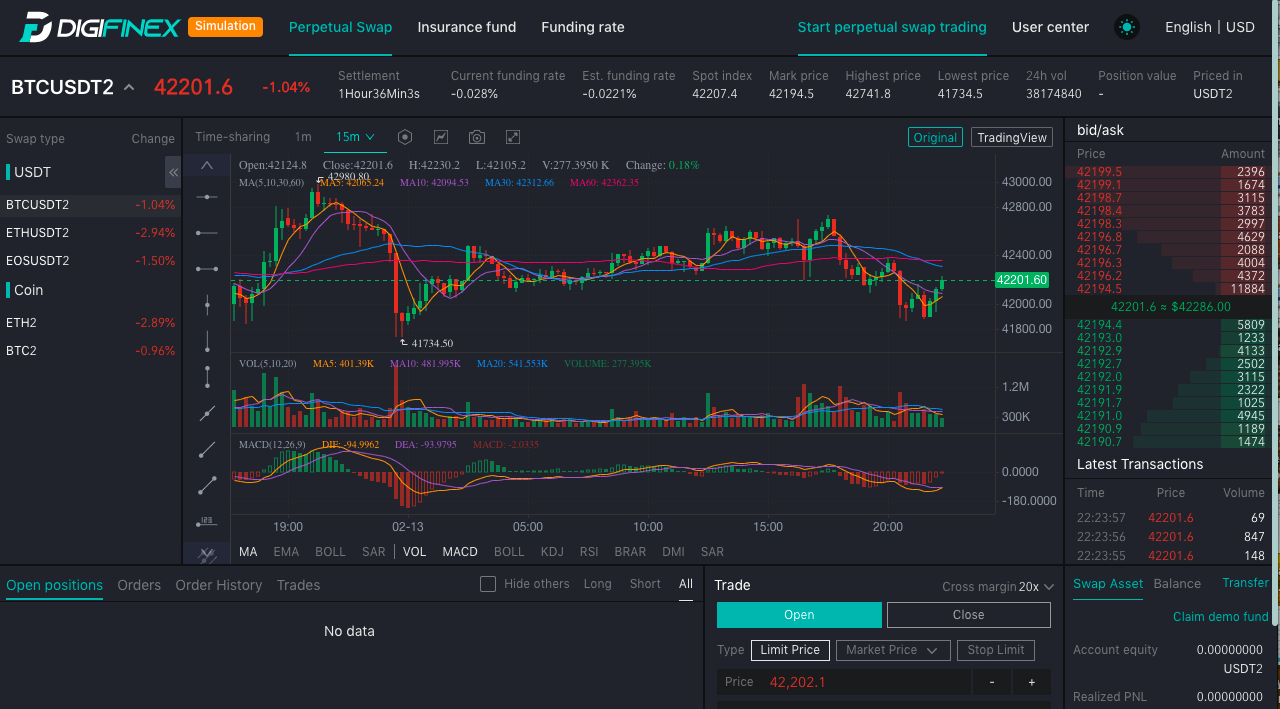
Task: Switch chart mode to TradingView
Action: click(x=1012, y=138)
